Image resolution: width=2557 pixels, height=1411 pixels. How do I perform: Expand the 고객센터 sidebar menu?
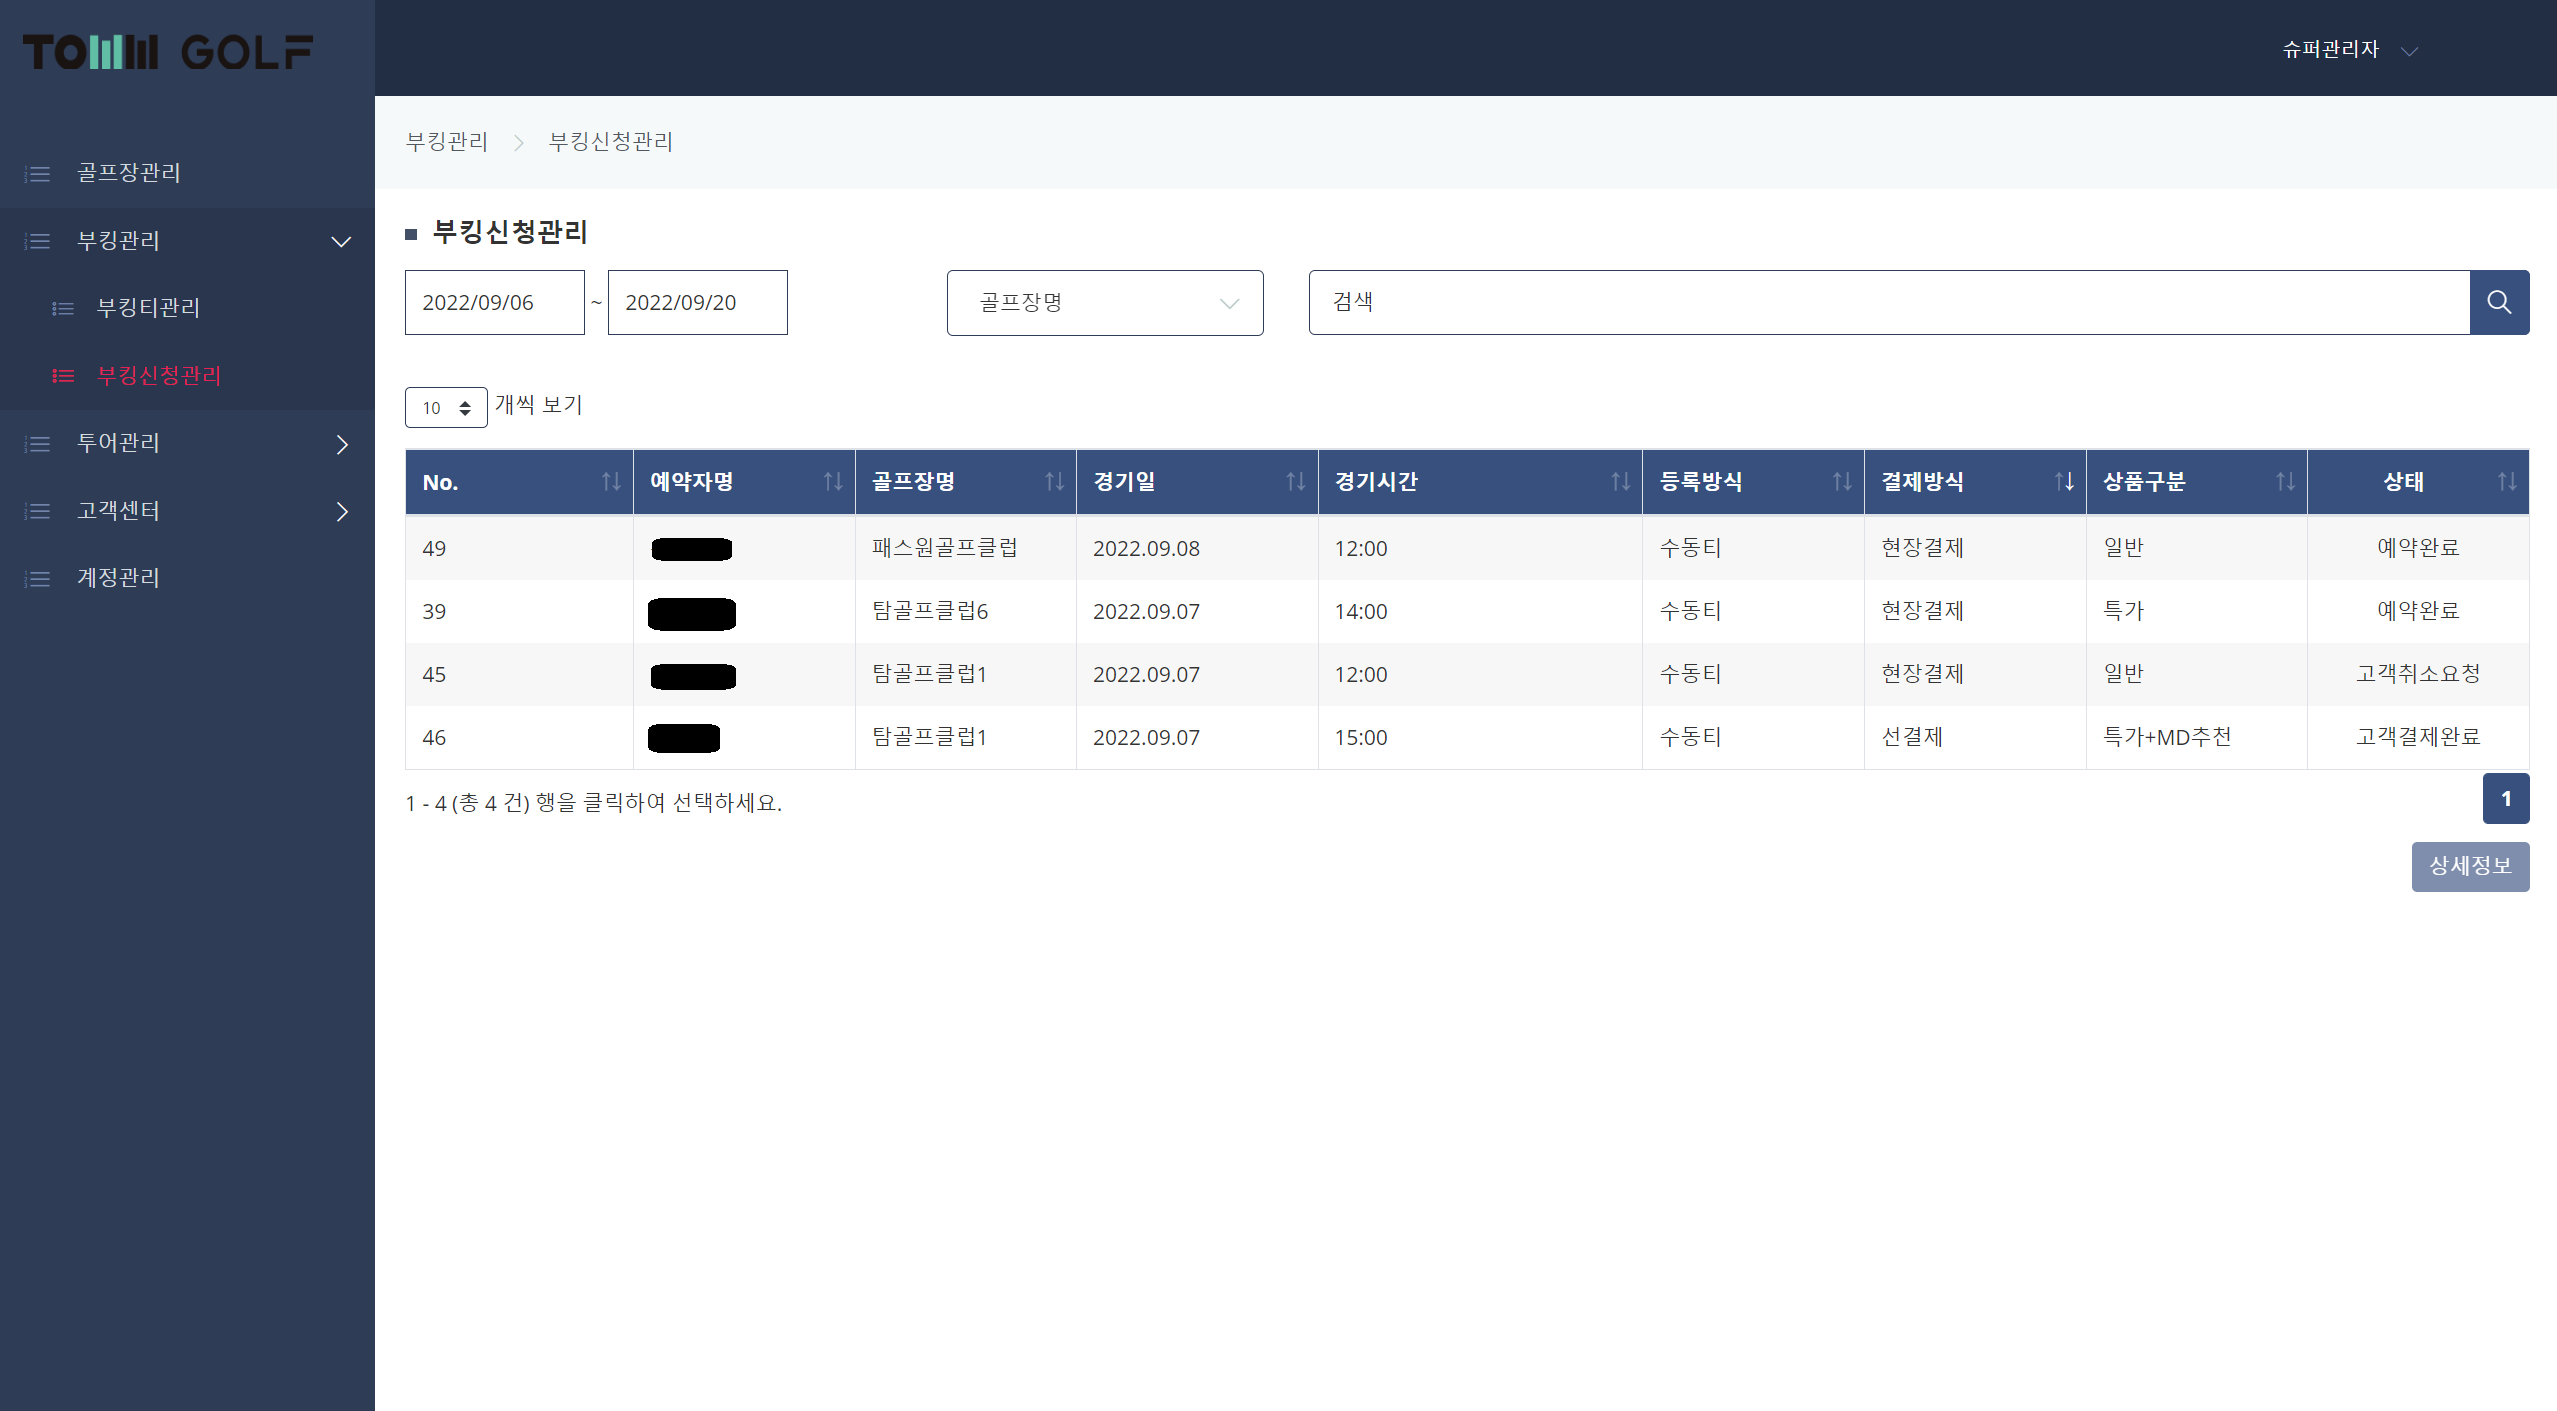coord(342,512)
